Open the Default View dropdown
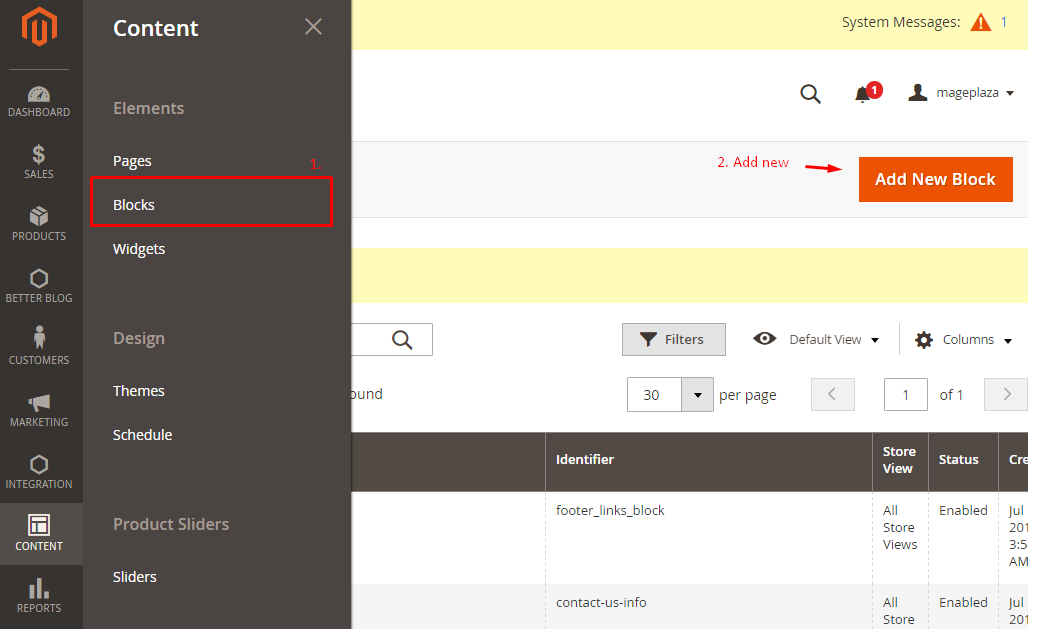This screenshot has width=1050, height=629. tap(817, 339)
